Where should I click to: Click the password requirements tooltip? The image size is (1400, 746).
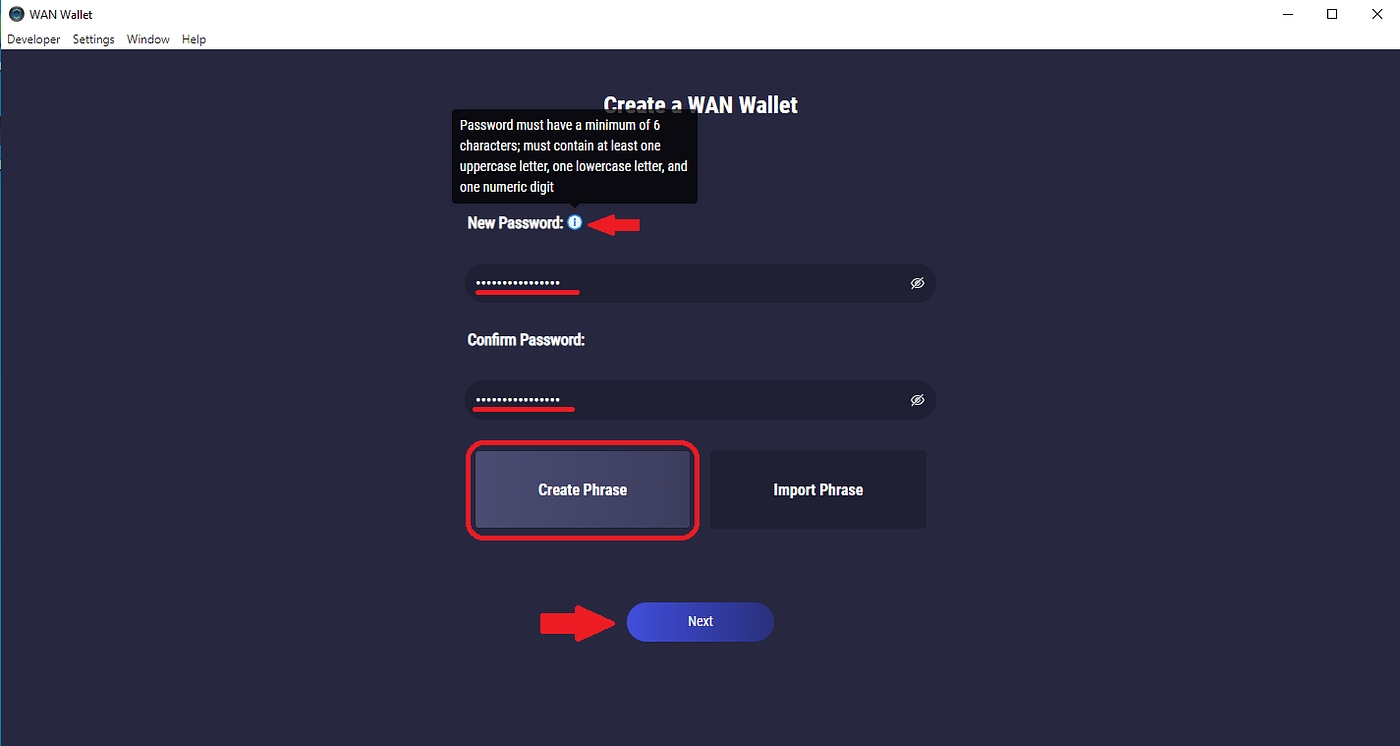pos(575,157)
